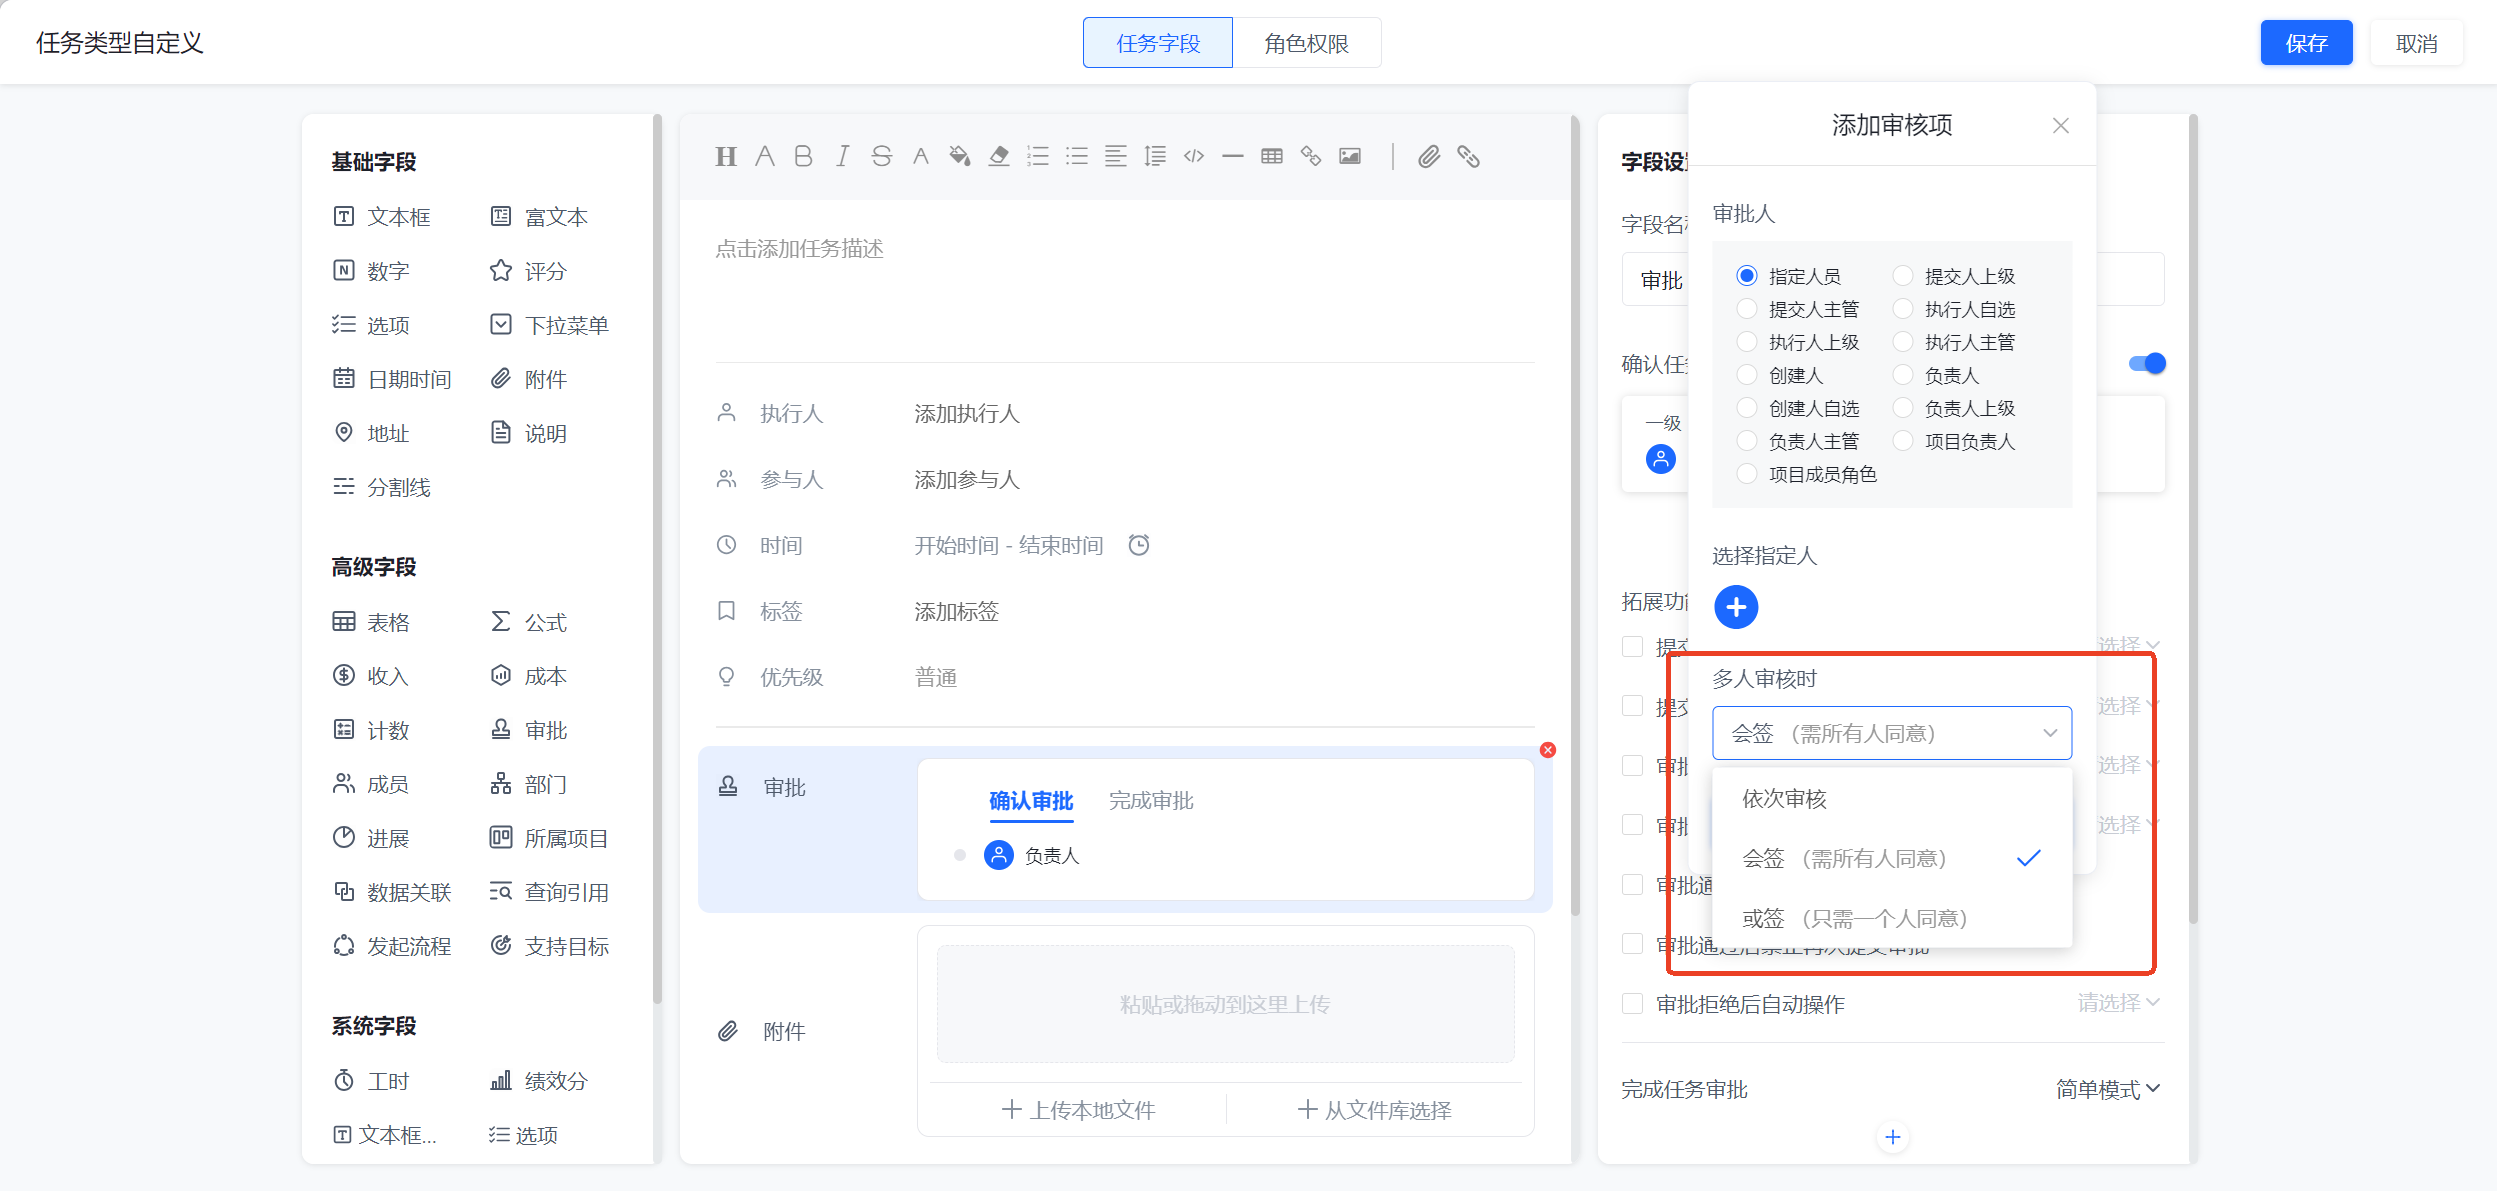This screenshot has width=2497, height=1191.
Task: Insert image icon in editor toolbar
Action: 1350,157
